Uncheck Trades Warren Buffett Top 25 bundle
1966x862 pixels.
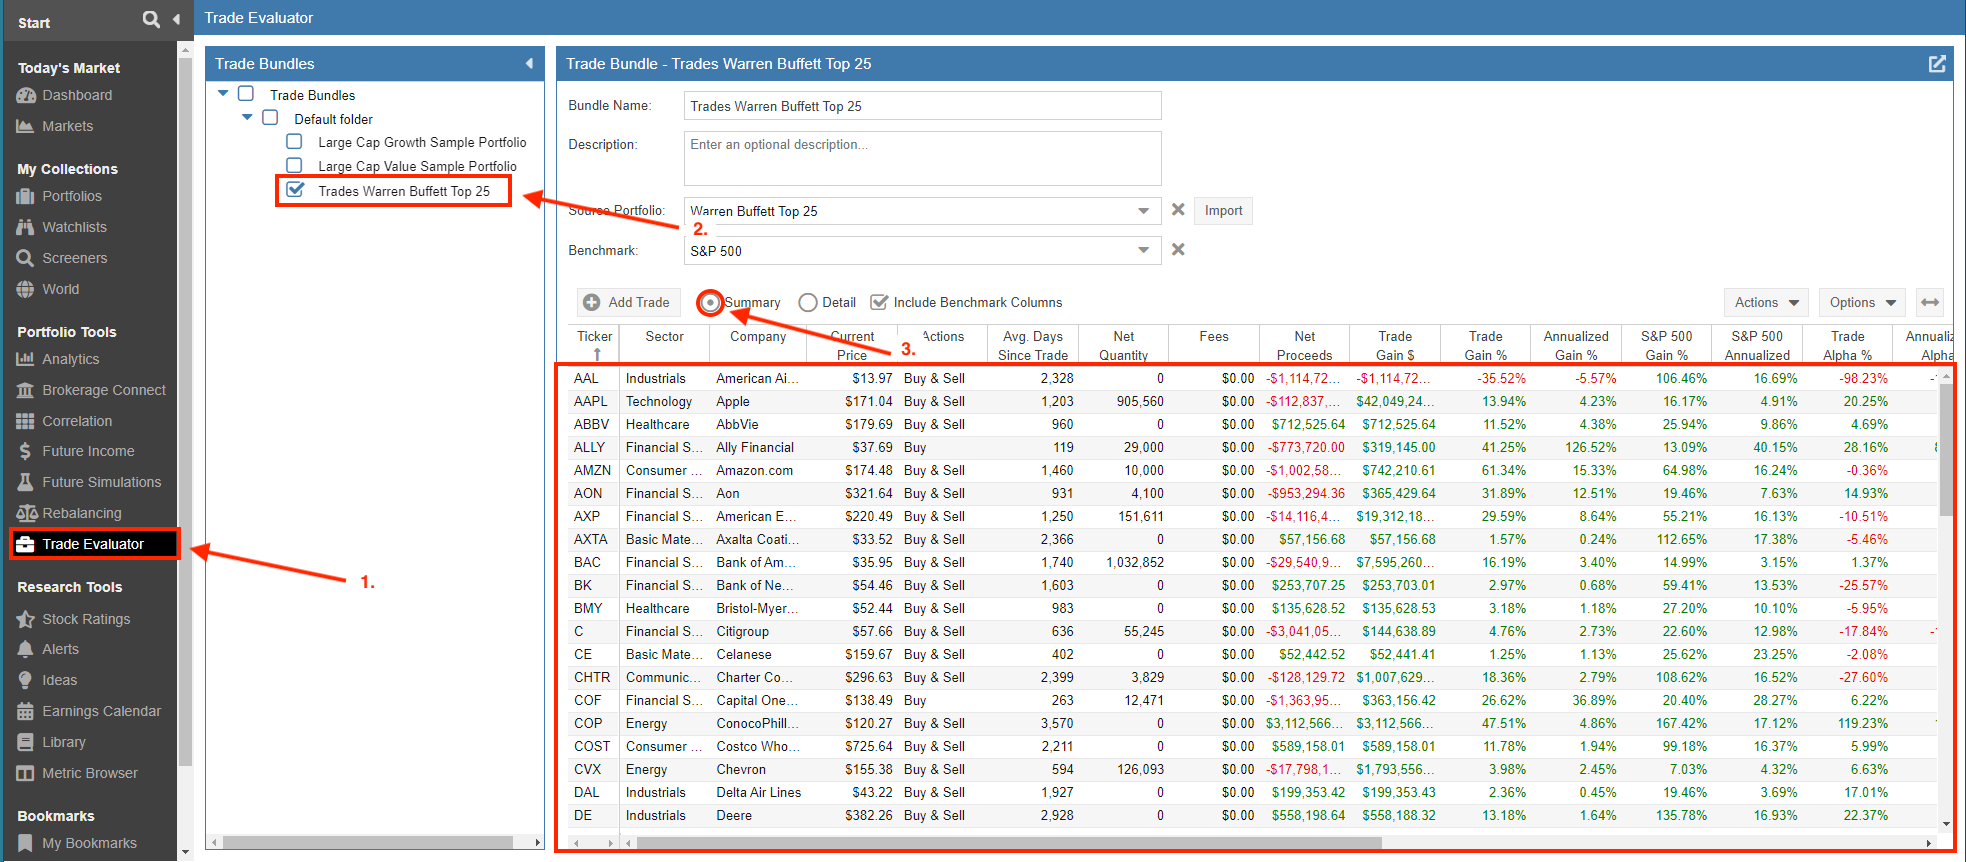[295, 190]
